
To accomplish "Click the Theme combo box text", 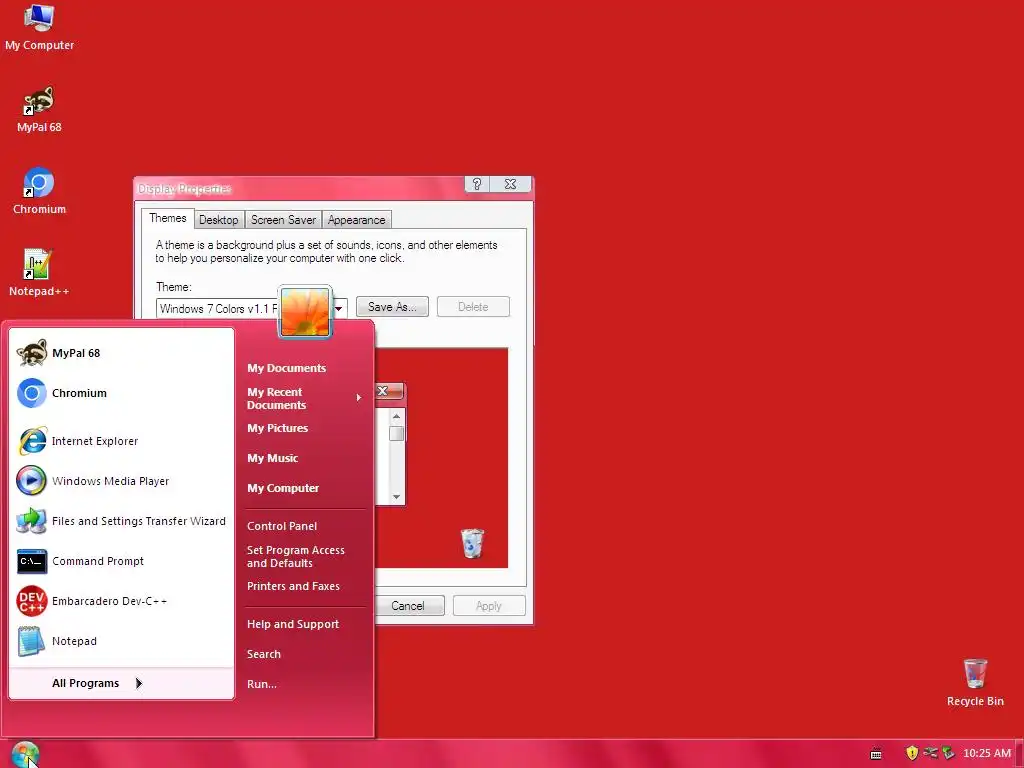I will [x=218, y=308].
